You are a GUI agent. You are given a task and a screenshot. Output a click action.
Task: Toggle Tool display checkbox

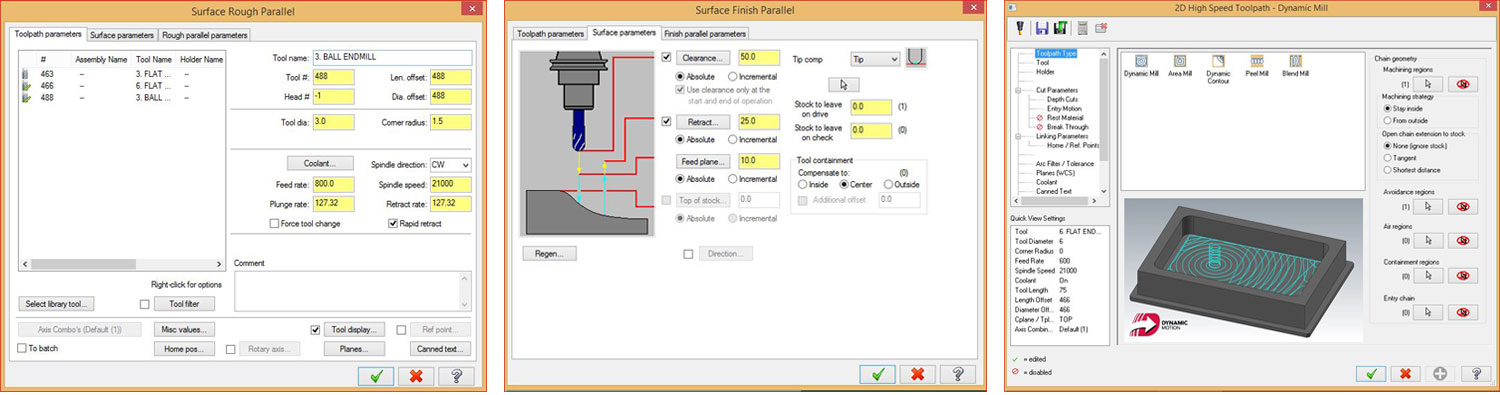316,329
